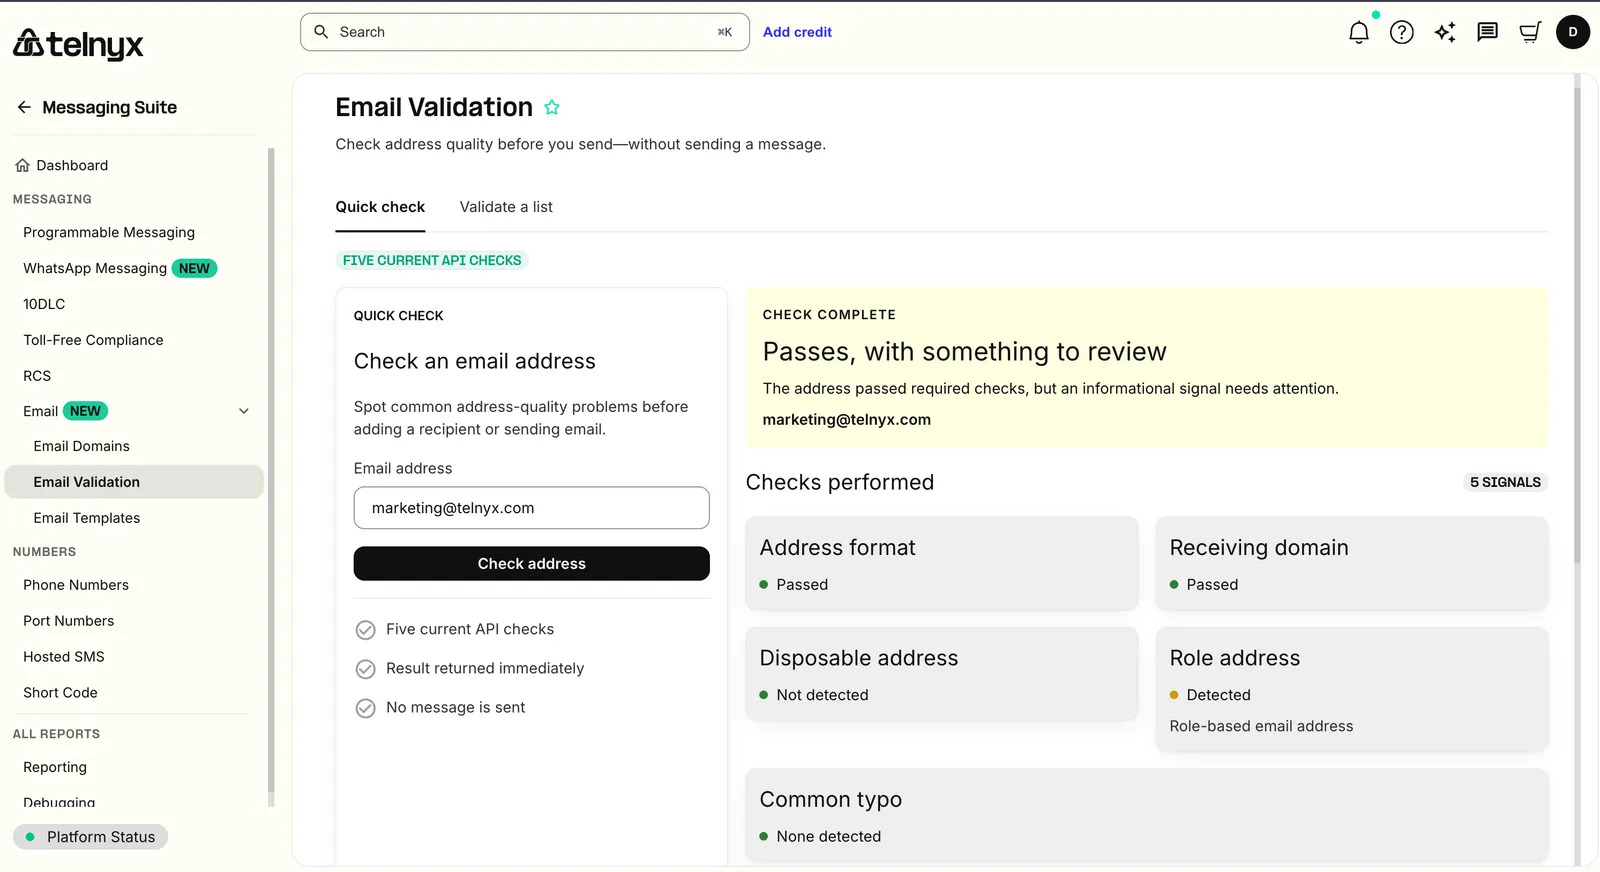Click the FIVE CURRENT API CHECKS badge
Viewport: 1600px width, 872px height.
click(x=432, y=260)
